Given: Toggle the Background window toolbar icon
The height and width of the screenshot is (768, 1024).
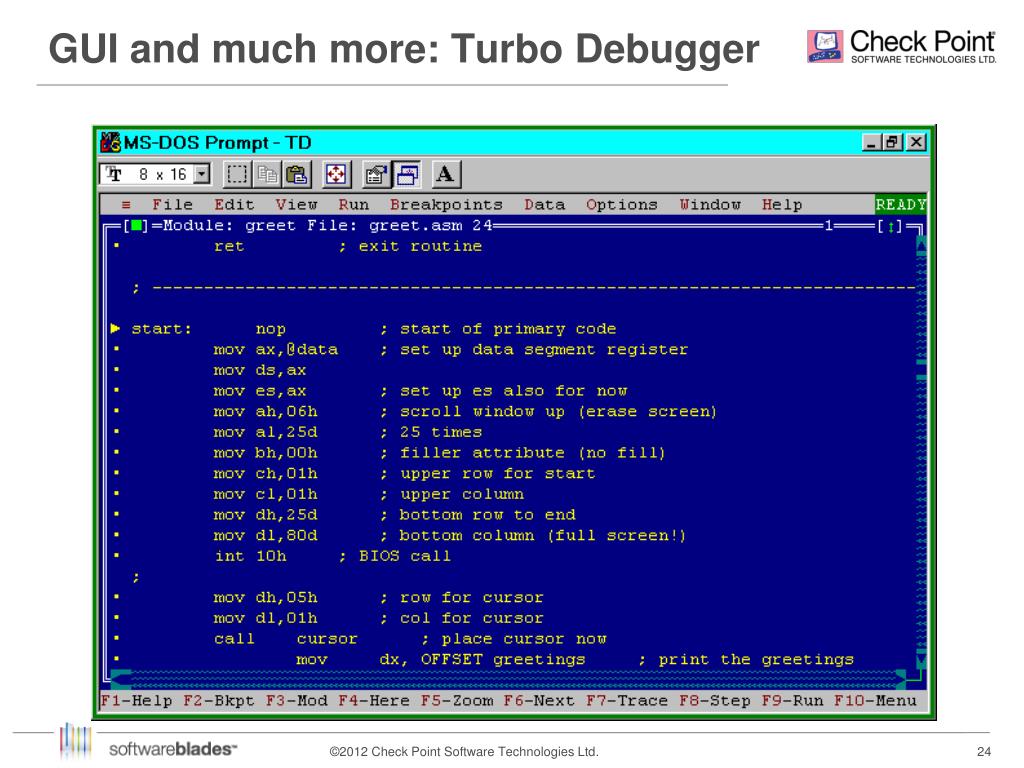Looking at the screenshot, I should click(x=406, y=174).
